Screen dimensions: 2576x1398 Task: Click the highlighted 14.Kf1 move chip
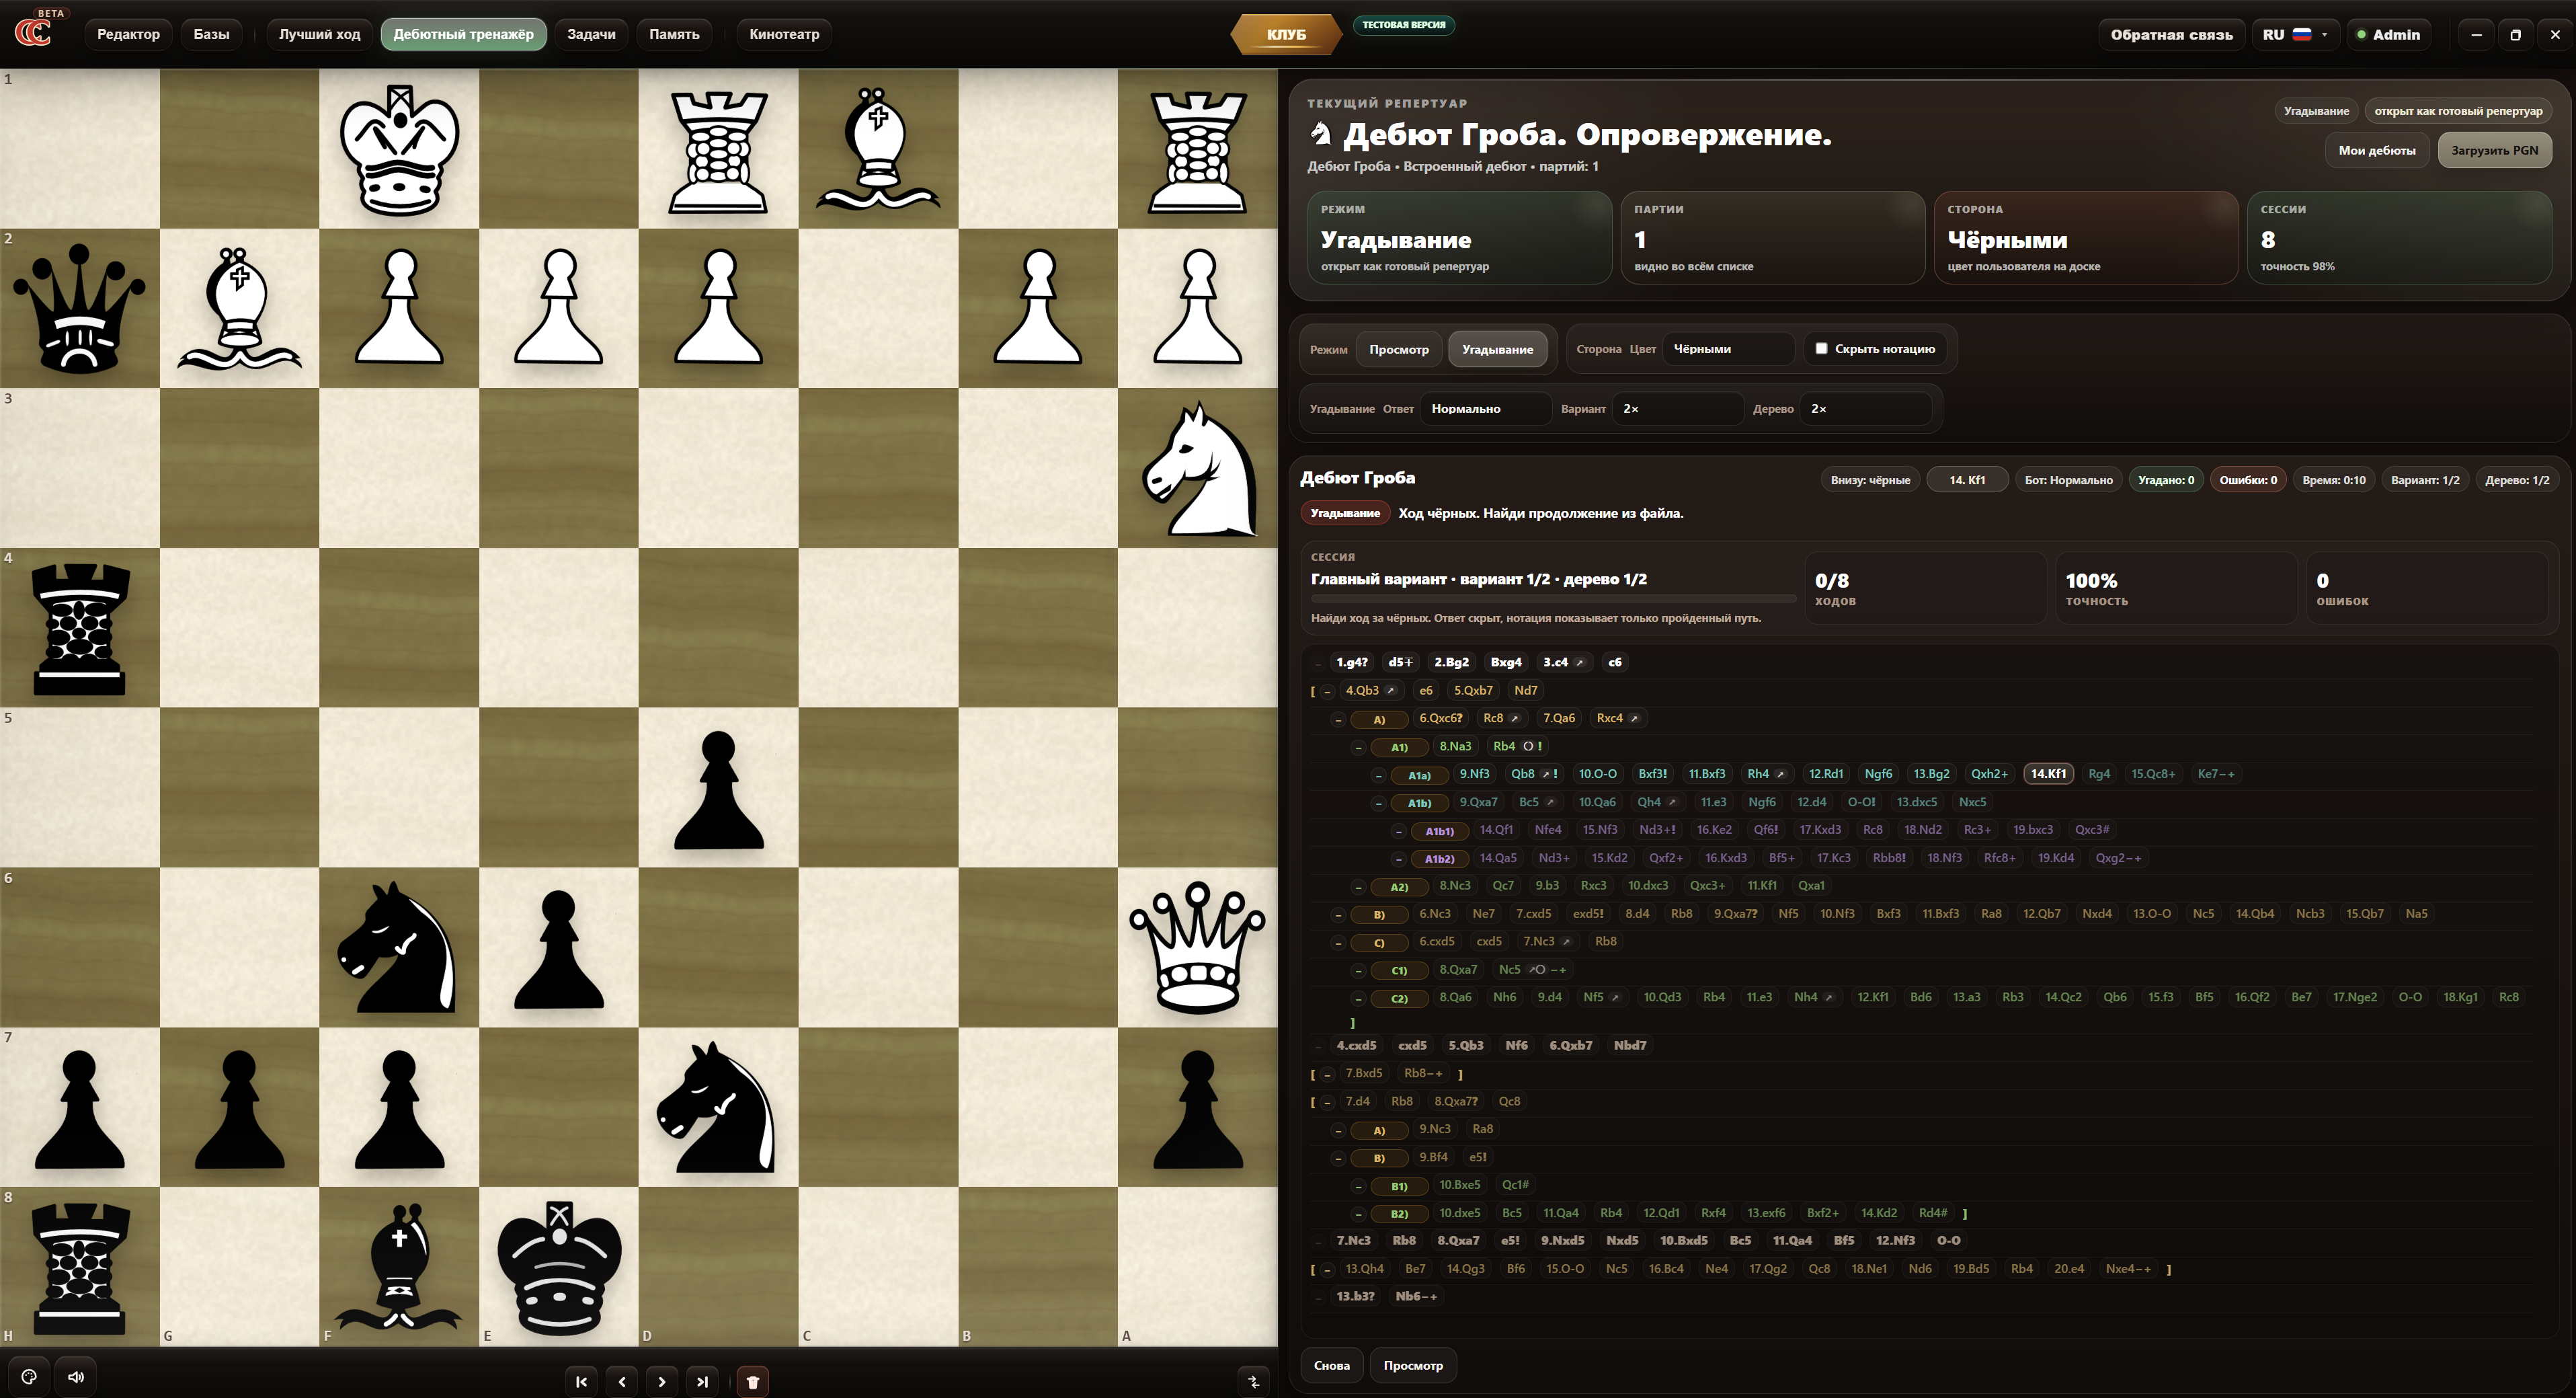coord(2048,774)
